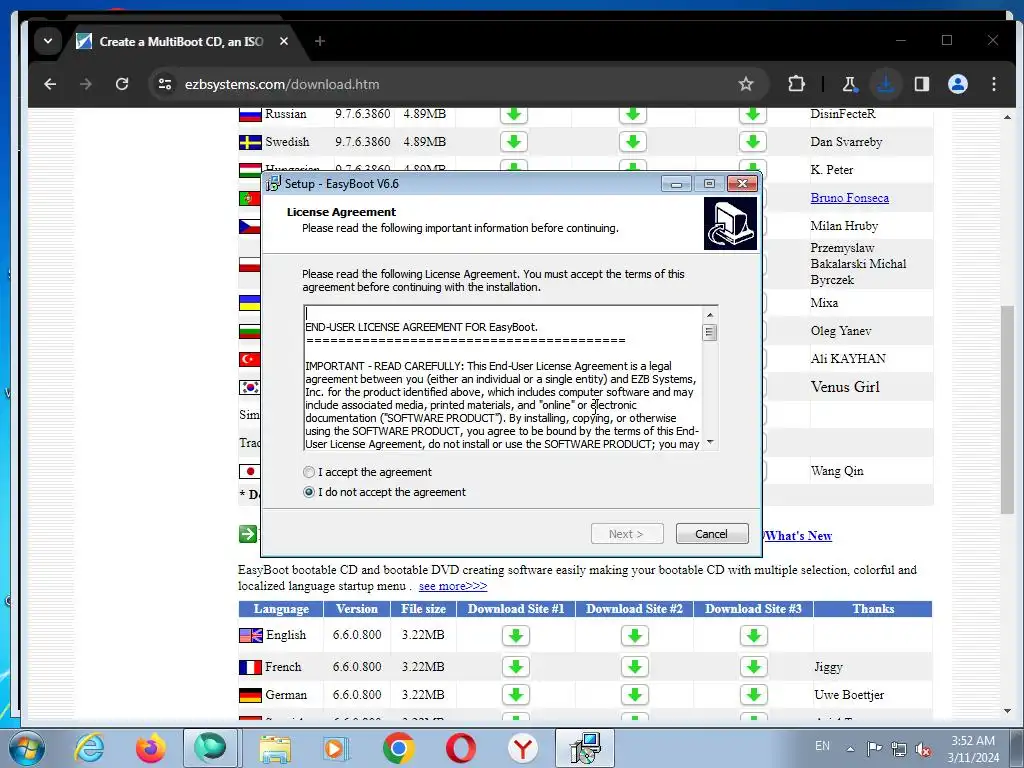Launch Internet Explorer from taskbar
The width and height of the screenshot is (1024, 768).
click(89, 748)
